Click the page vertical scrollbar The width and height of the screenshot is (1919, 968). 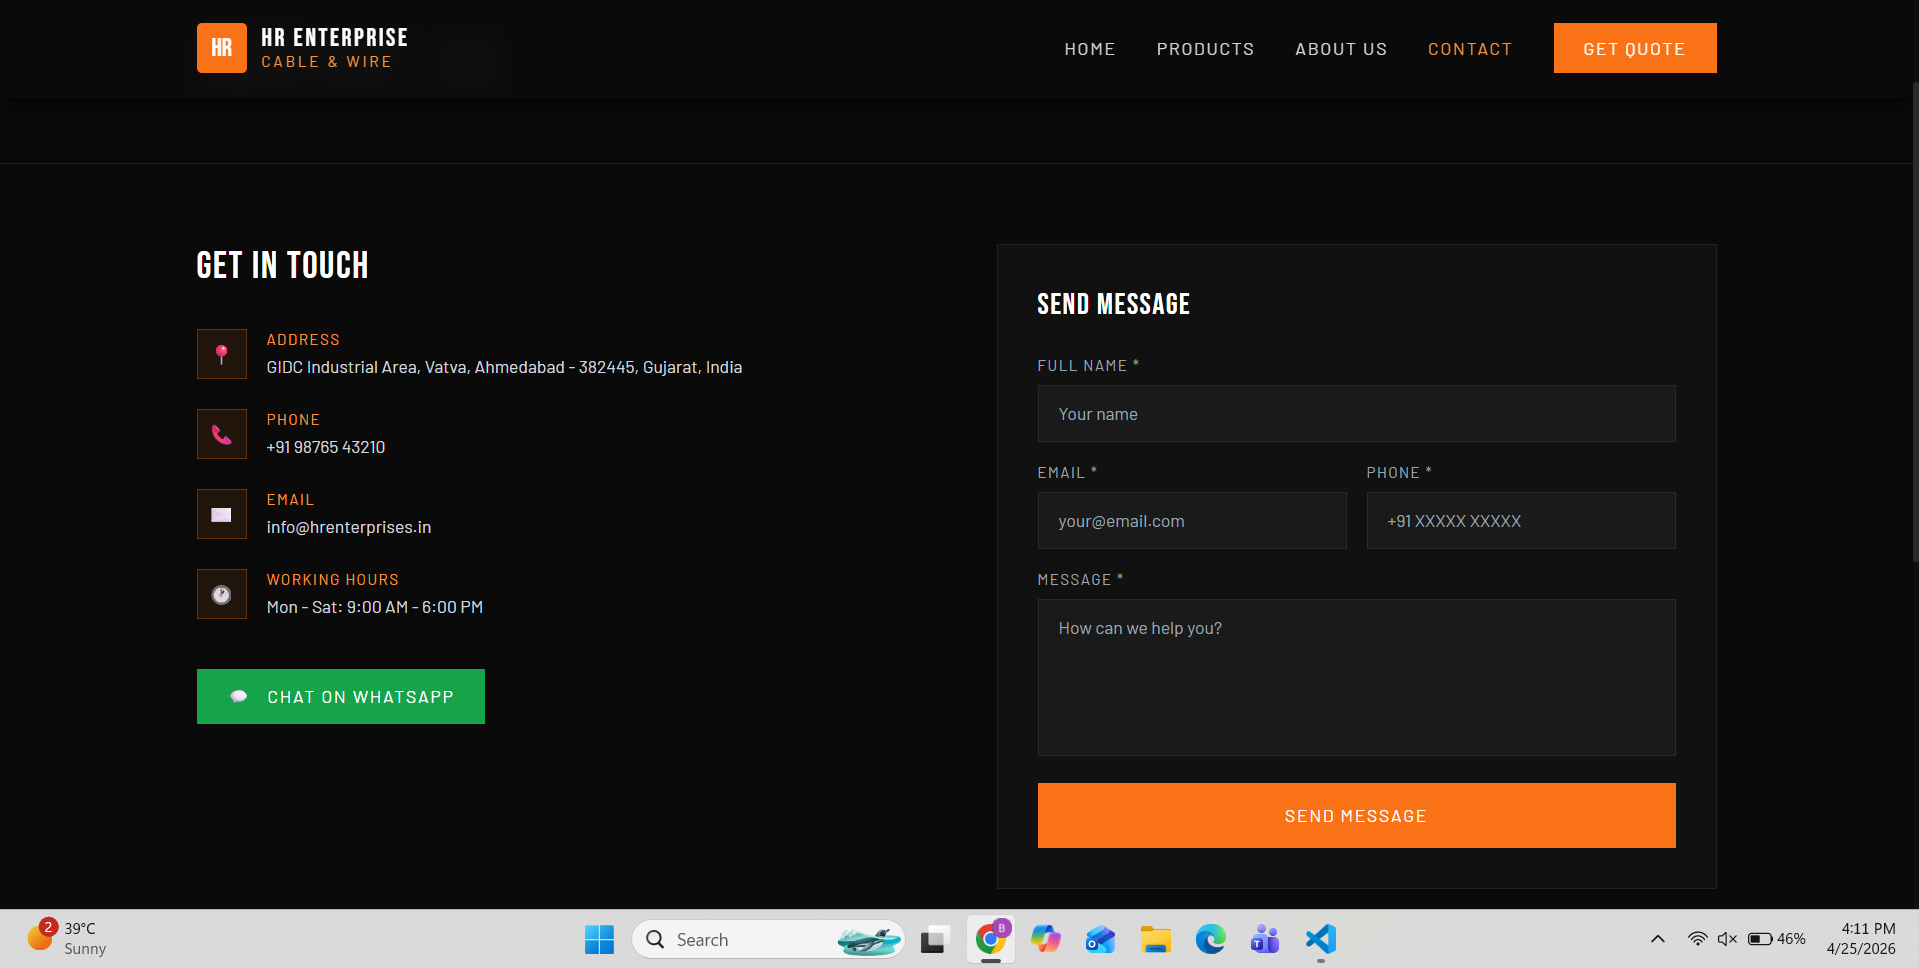1914,320
